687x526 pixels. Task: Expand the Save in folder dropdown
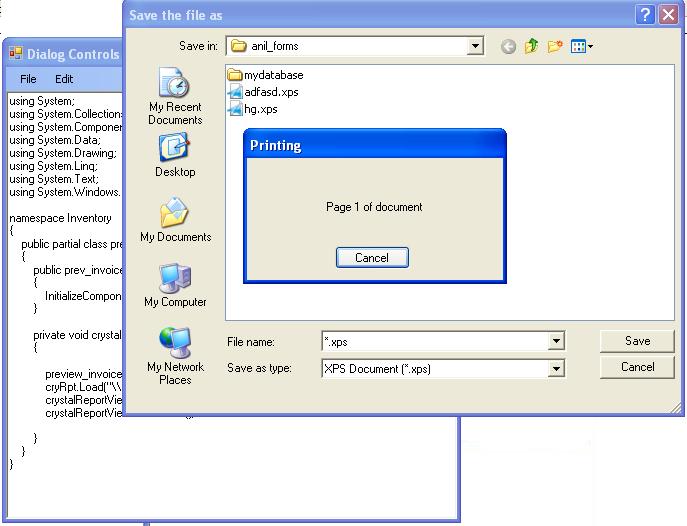pos(475,46)
